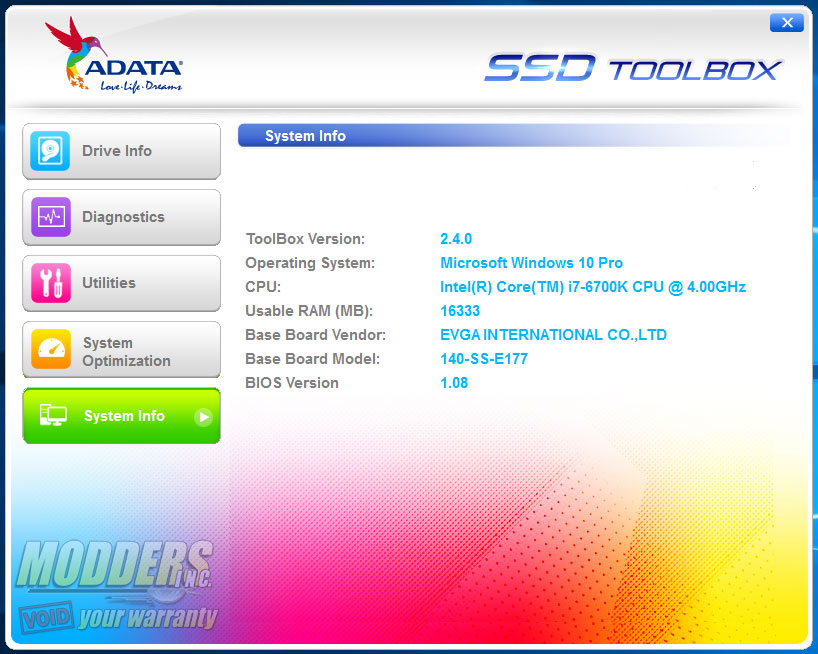Image resolution: width=818 pixels, height=654 pixels.
Task: Click the Usable RAM value 16333
Action: click(460, 311)
